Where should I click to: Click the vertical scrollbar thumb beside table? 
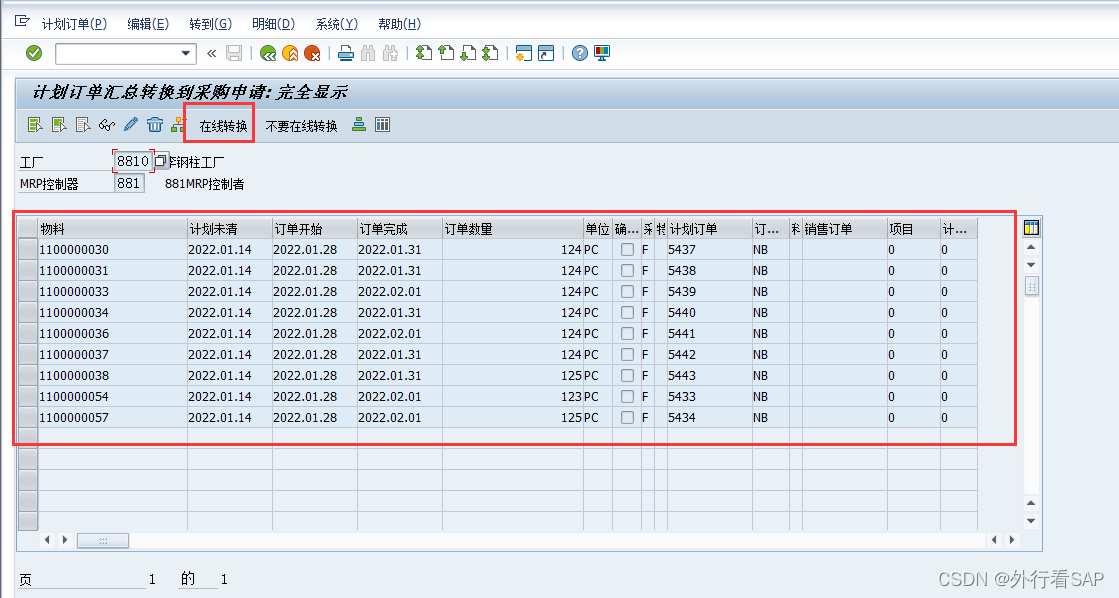1031,286
